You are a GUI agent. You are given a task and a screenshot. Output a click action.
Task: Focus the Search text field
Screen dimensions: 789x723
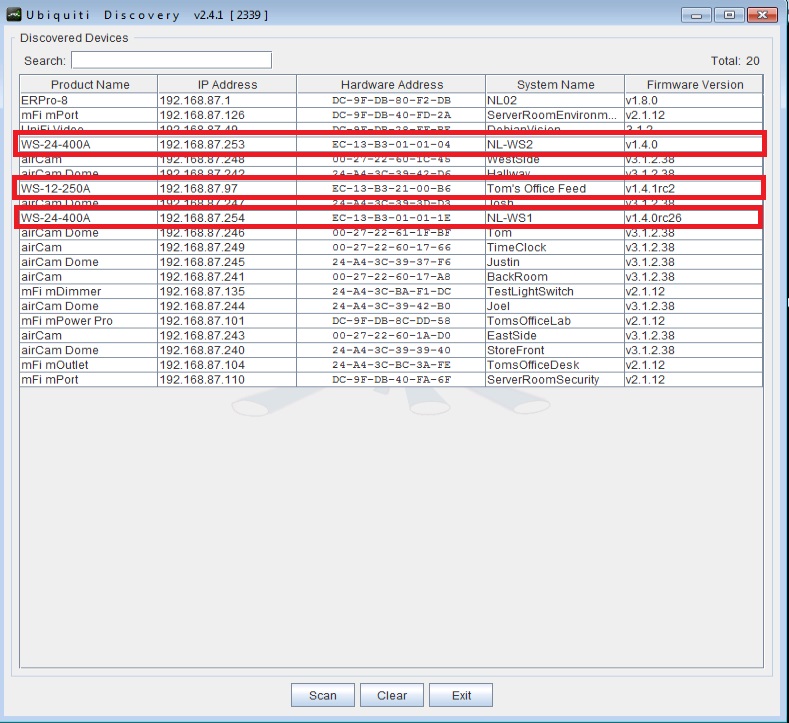tap(171, 60)
